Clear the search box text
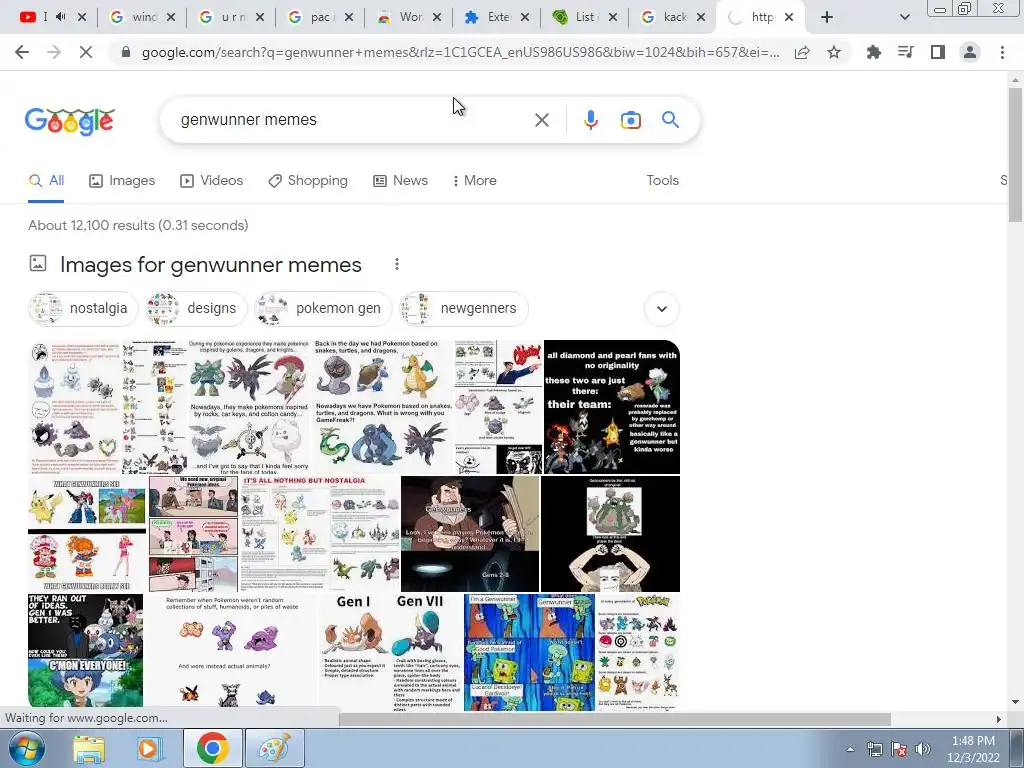Viewport: 1024px width, 768px height. click(541, 120)
